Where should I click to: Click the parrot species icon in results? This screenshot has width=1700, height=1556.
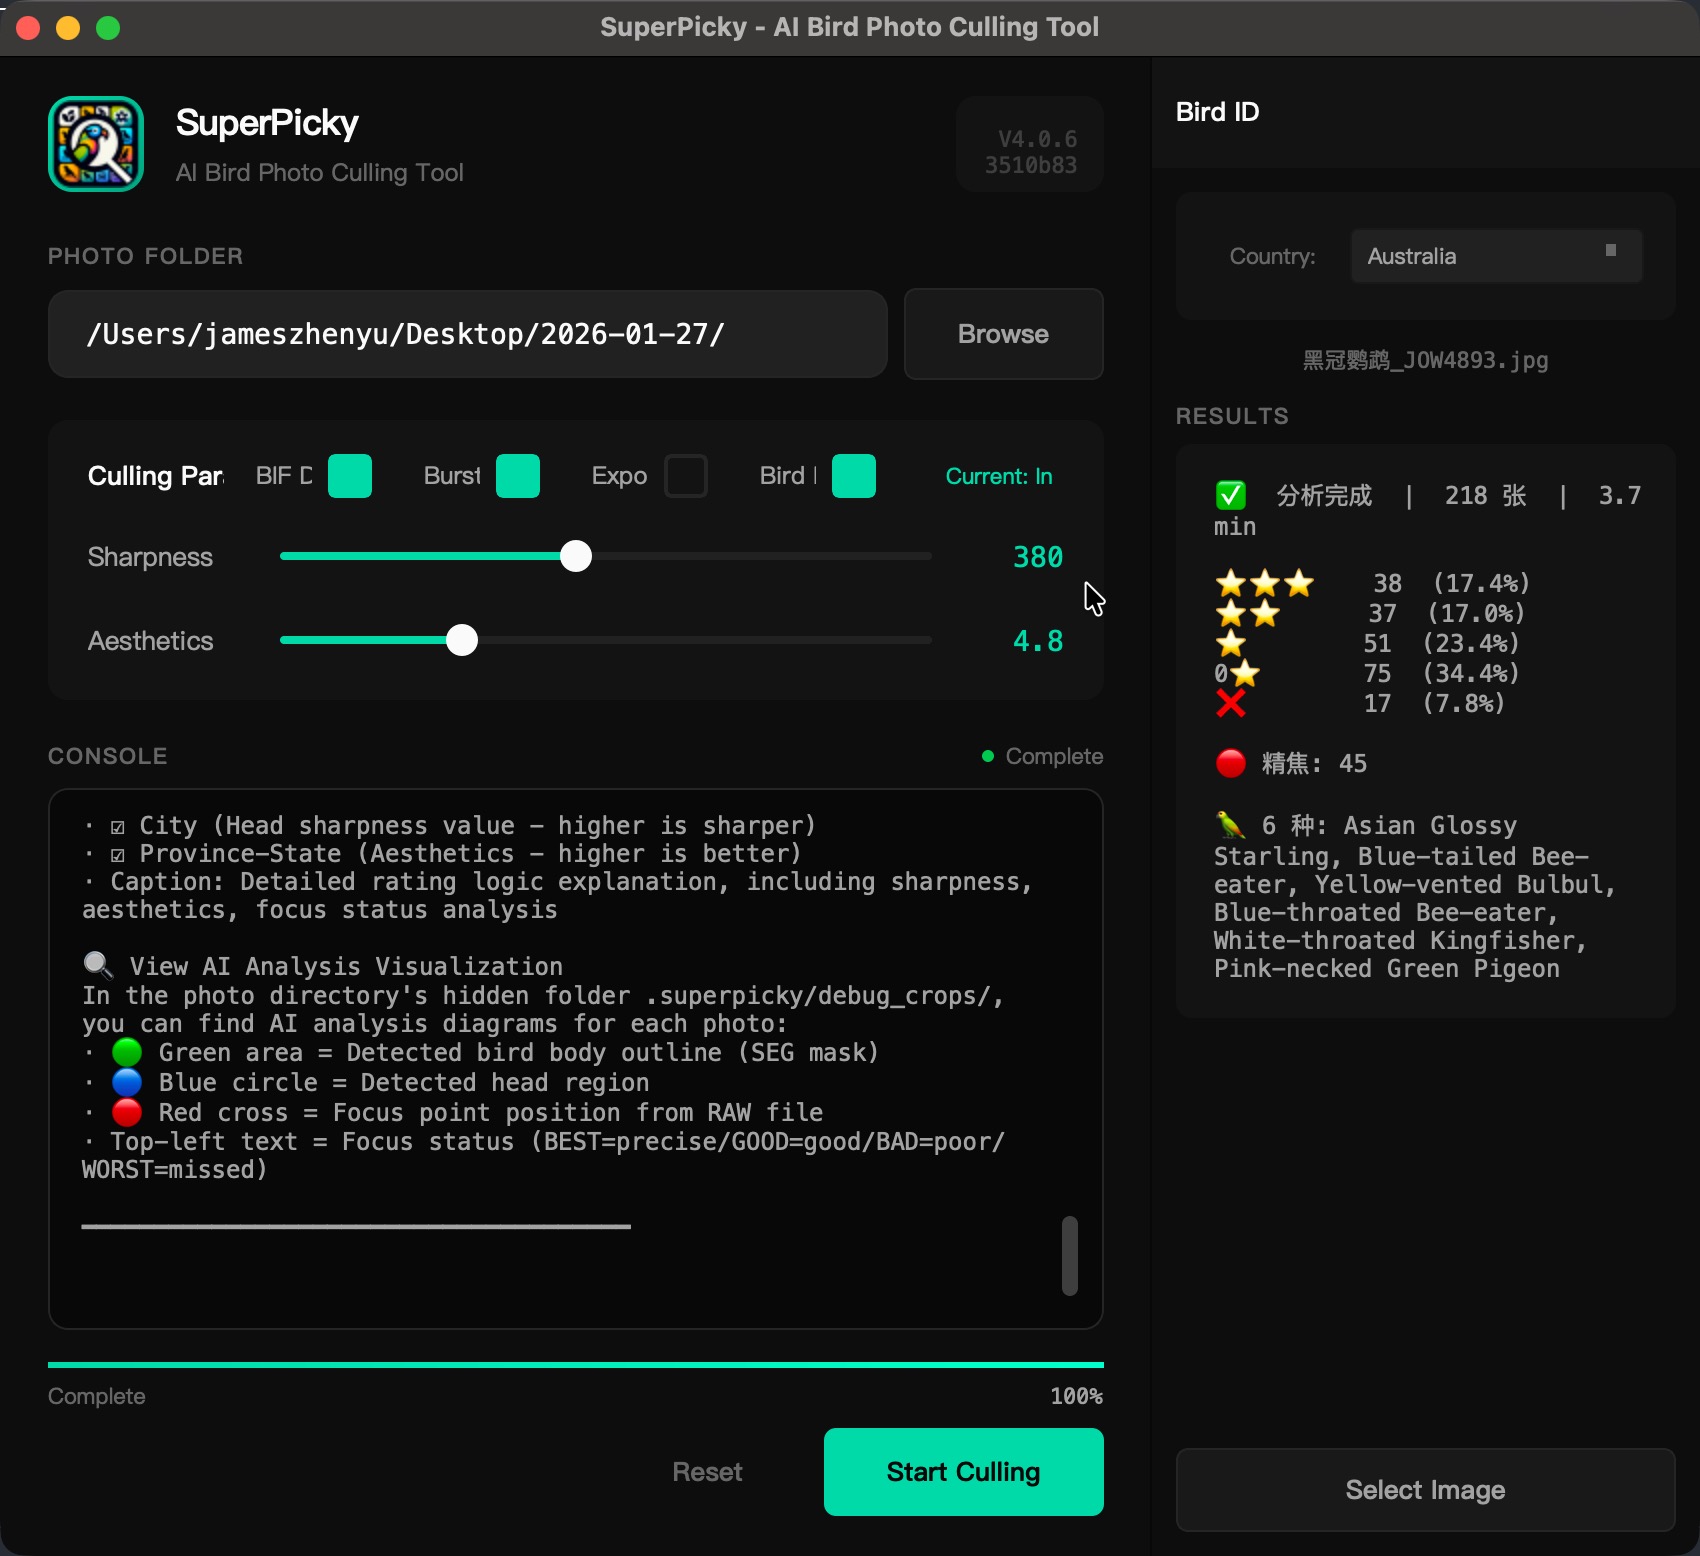pyautogui.click(x=1230, y=825)
